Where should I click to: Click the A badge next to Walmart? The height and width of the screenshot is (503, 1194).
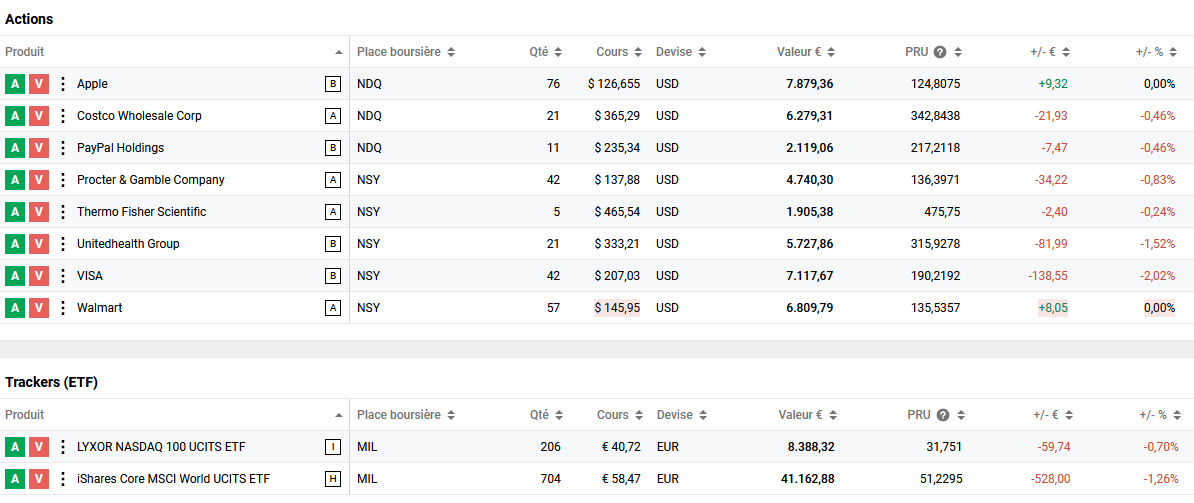pos(333,308)
